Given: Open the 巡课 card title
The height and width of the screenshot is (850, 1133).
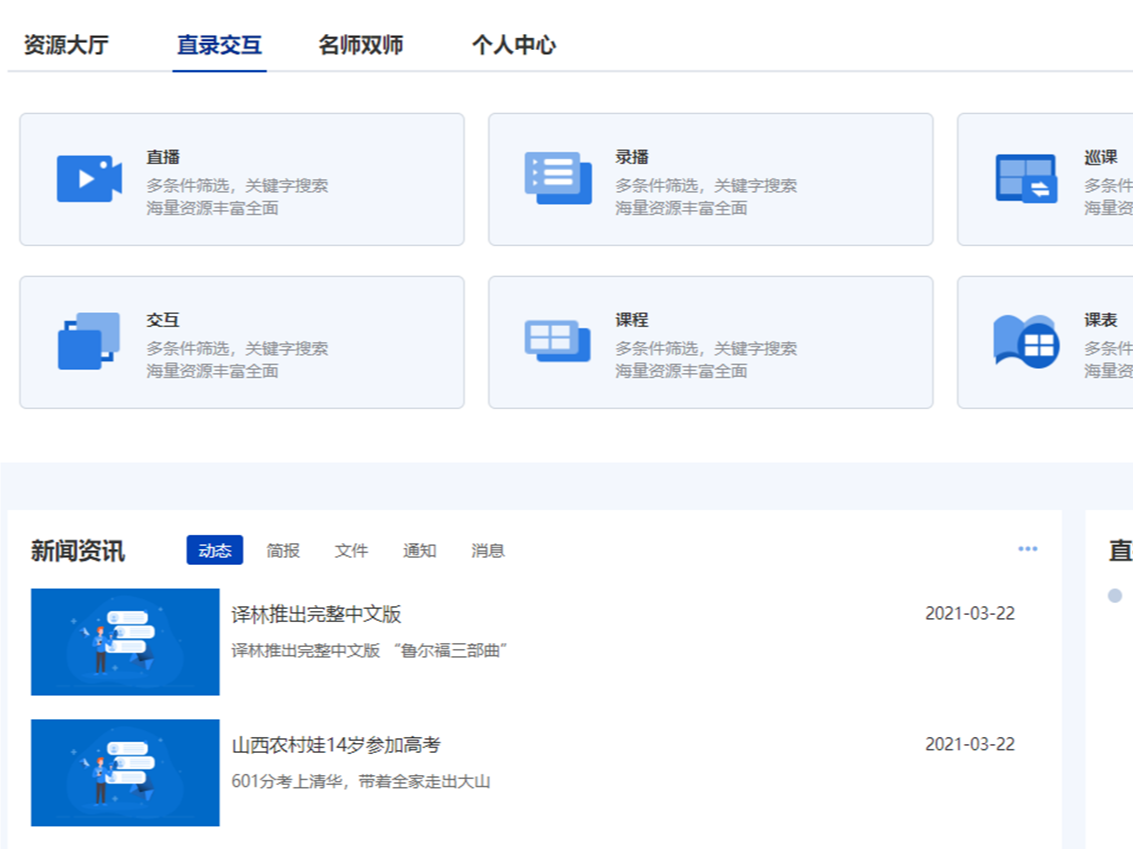Looking at the screenshot, I should [x=1100, y=157].
